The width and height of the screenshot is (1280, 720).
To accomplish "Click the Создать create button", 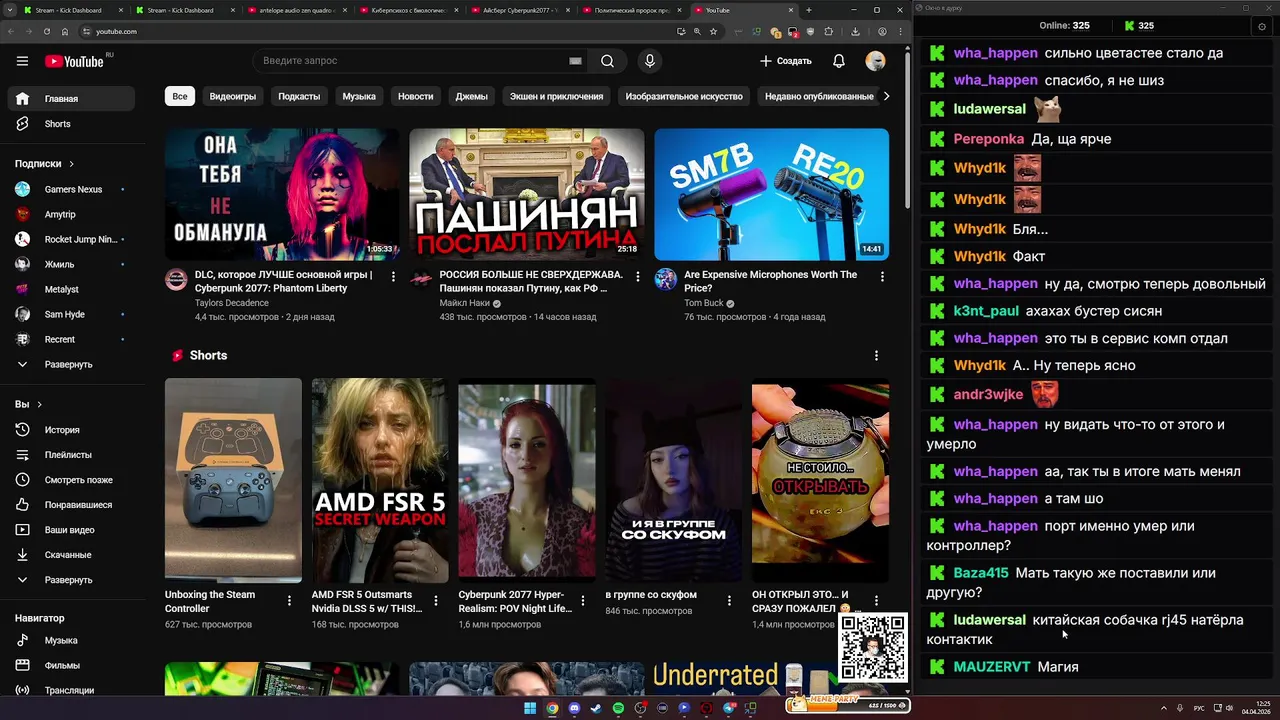I will tap(786, 61).
